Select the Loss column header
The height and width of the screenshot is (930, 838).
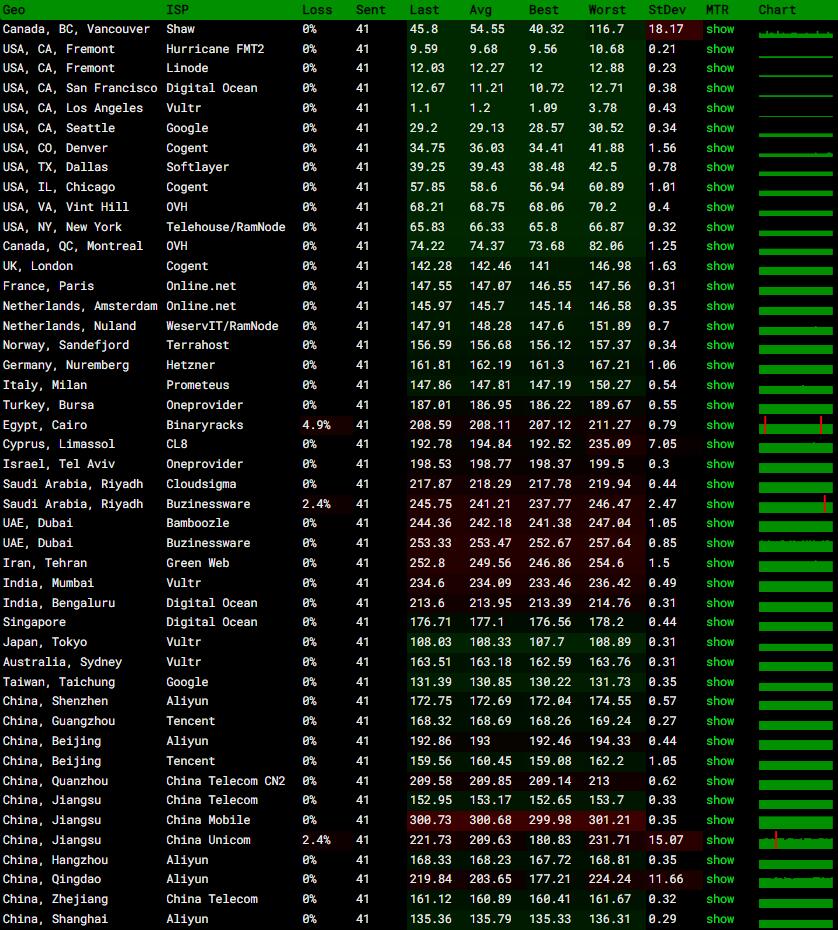pos(317,10)
